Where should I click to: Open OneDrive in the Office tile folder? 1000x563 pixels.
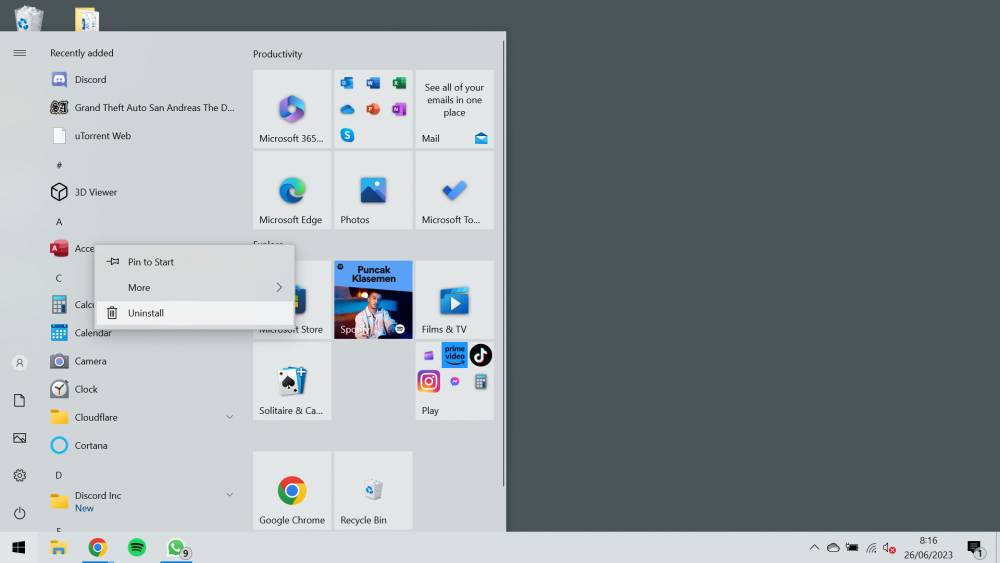click(x=347, y=110)
